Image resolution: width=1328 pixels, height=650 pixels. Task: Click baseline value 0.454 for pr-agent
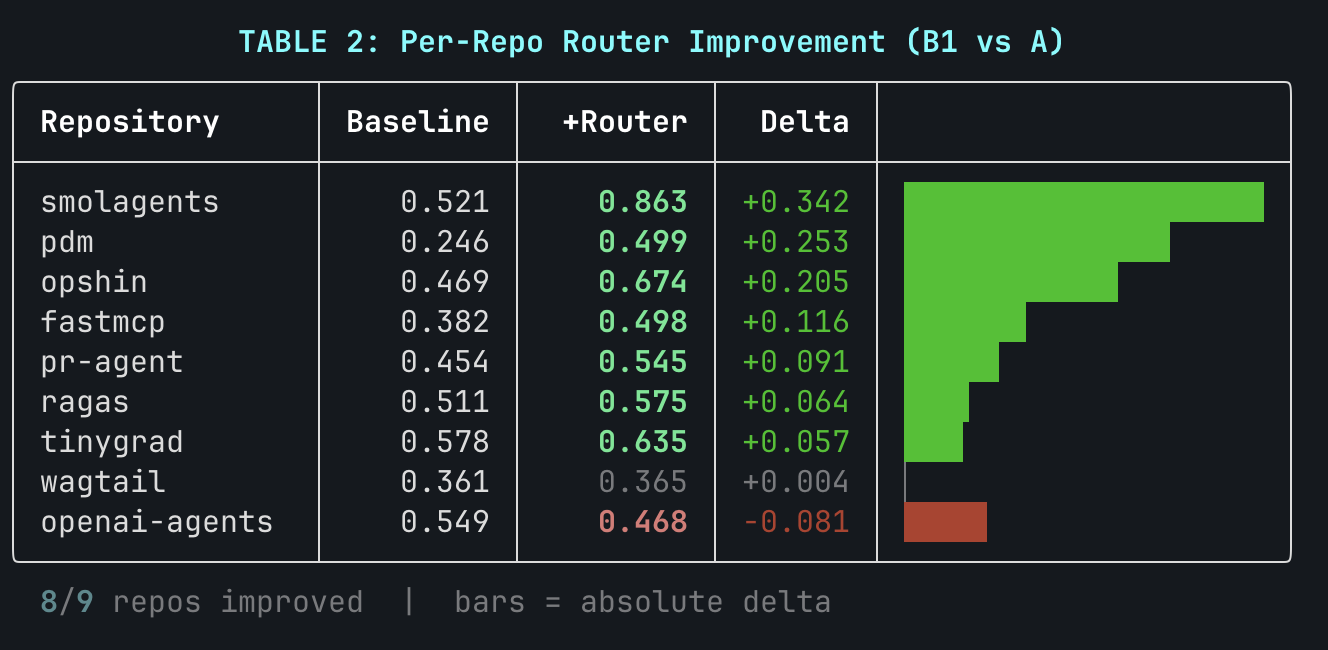click(445, 362)
